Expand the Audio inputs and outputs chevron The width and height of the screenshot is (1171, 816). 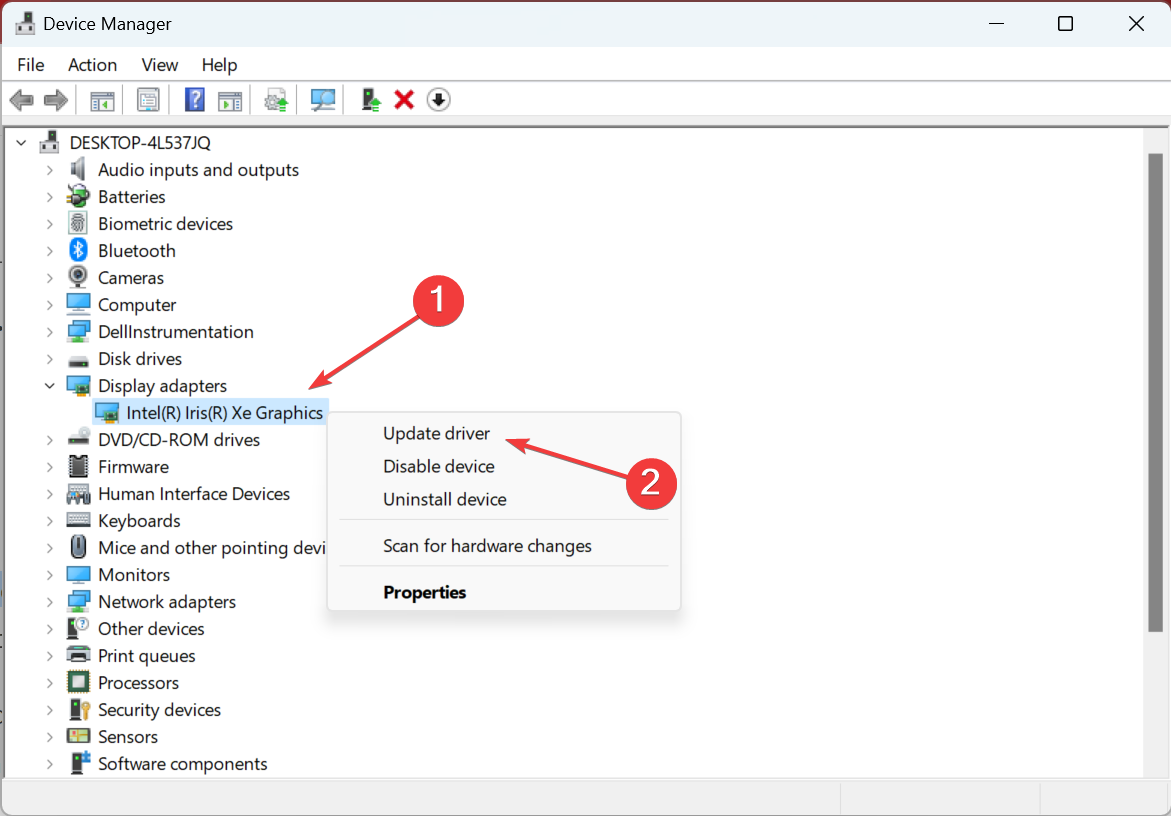pos(49,169)
